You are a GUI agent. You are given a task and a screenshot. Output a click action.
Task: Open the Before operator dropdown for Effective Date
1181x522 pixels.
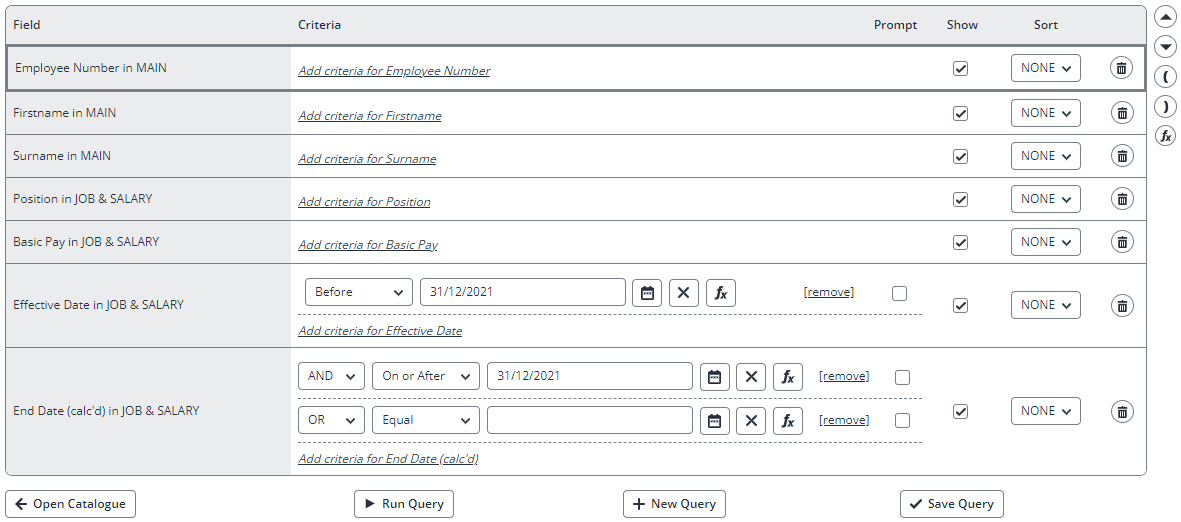pyautogui.click(x=359, y=293)
